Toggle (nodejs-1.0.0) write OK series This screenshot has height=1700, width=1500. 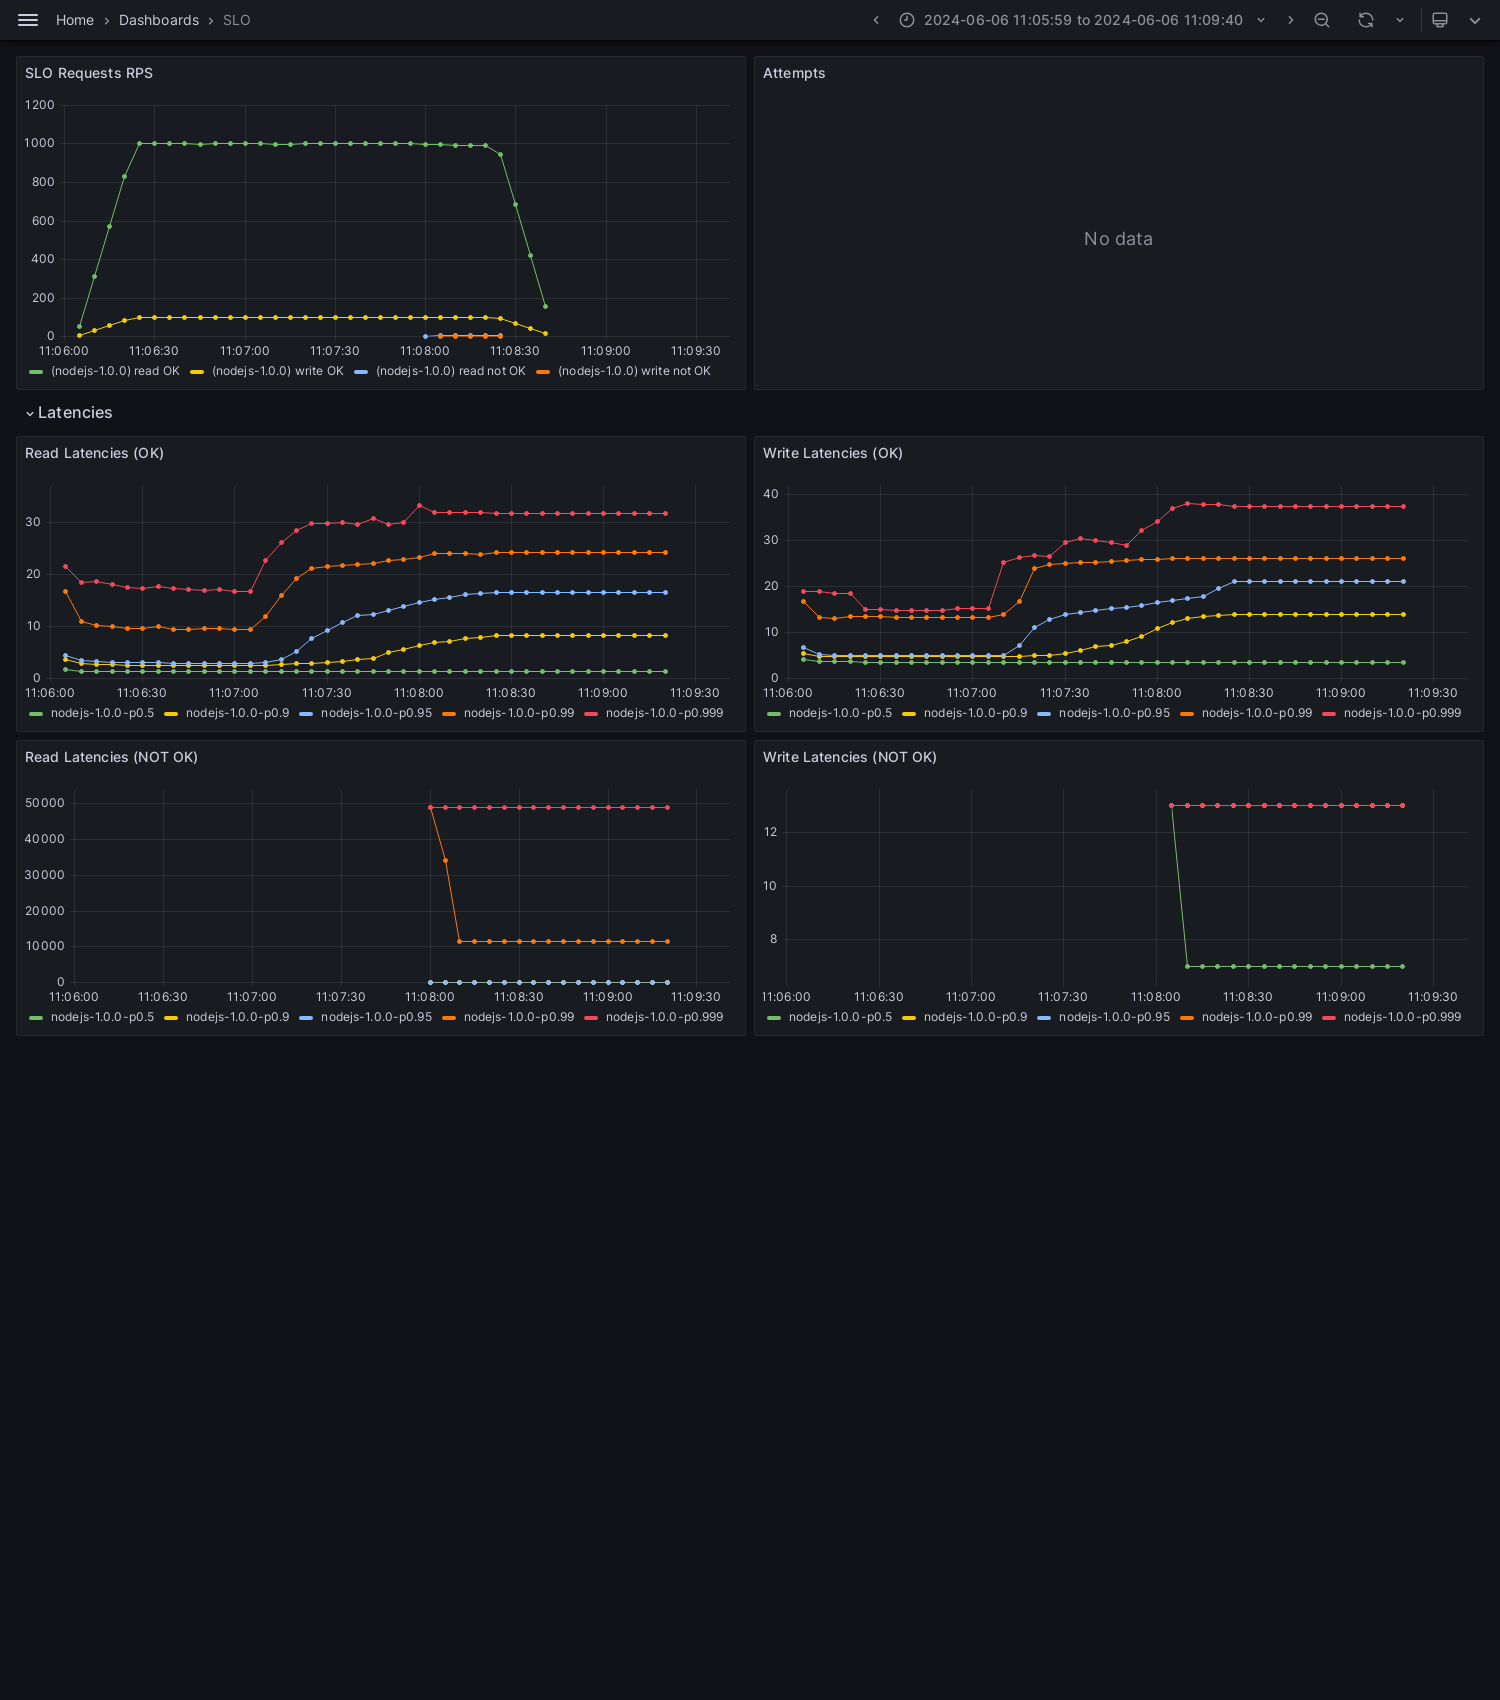point(278,371)
